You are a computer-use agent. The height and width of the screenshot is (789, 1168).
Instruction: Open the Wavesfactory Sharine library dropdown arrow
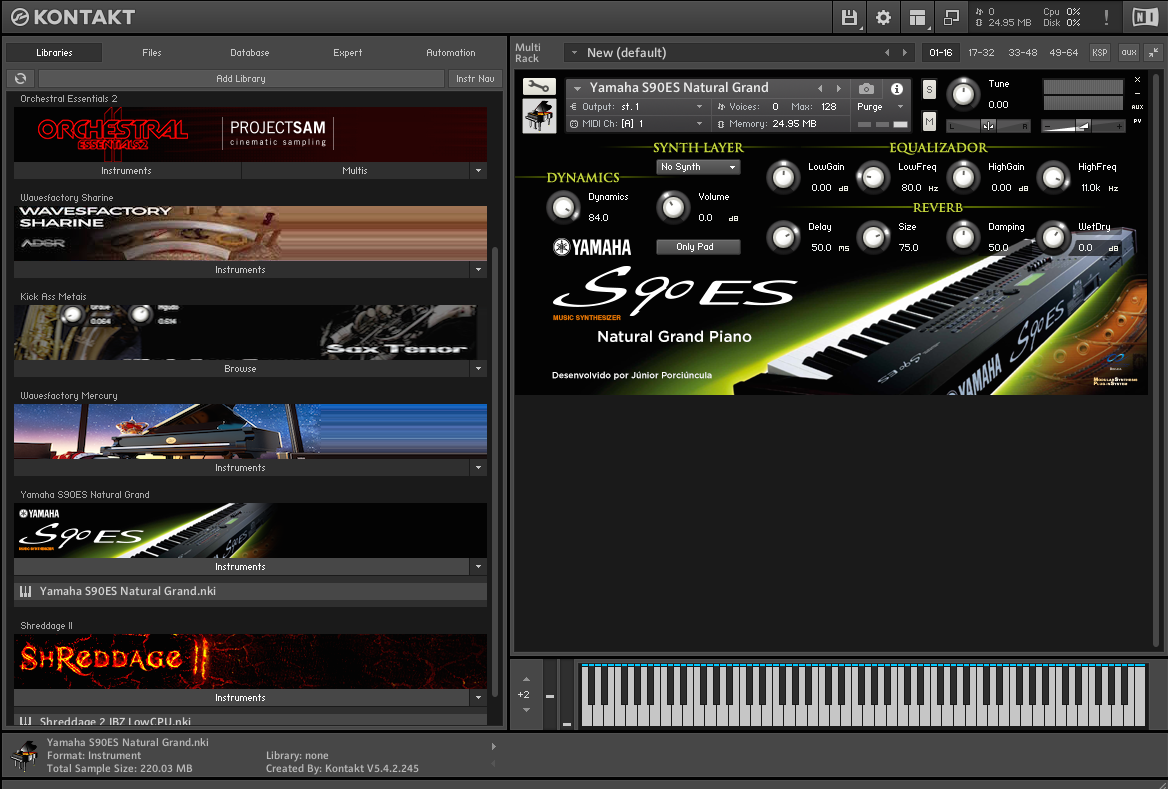478,270
